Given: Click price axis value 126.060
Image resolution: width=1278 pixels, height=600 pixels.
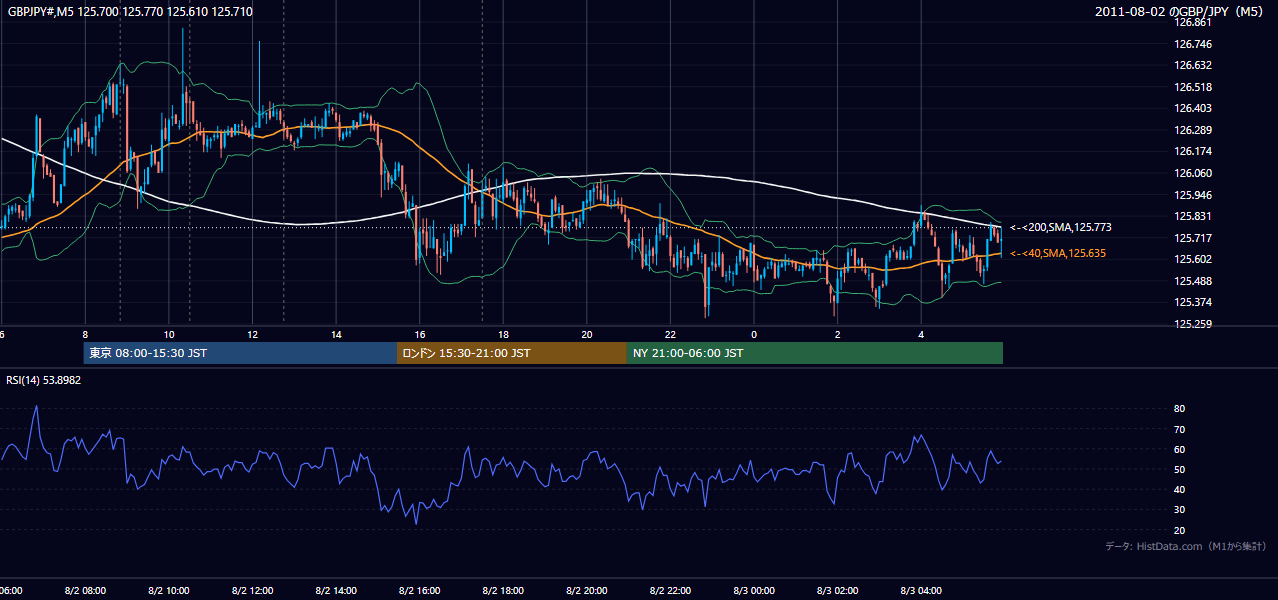Looking at the screenshot, I should [1194, 173].
